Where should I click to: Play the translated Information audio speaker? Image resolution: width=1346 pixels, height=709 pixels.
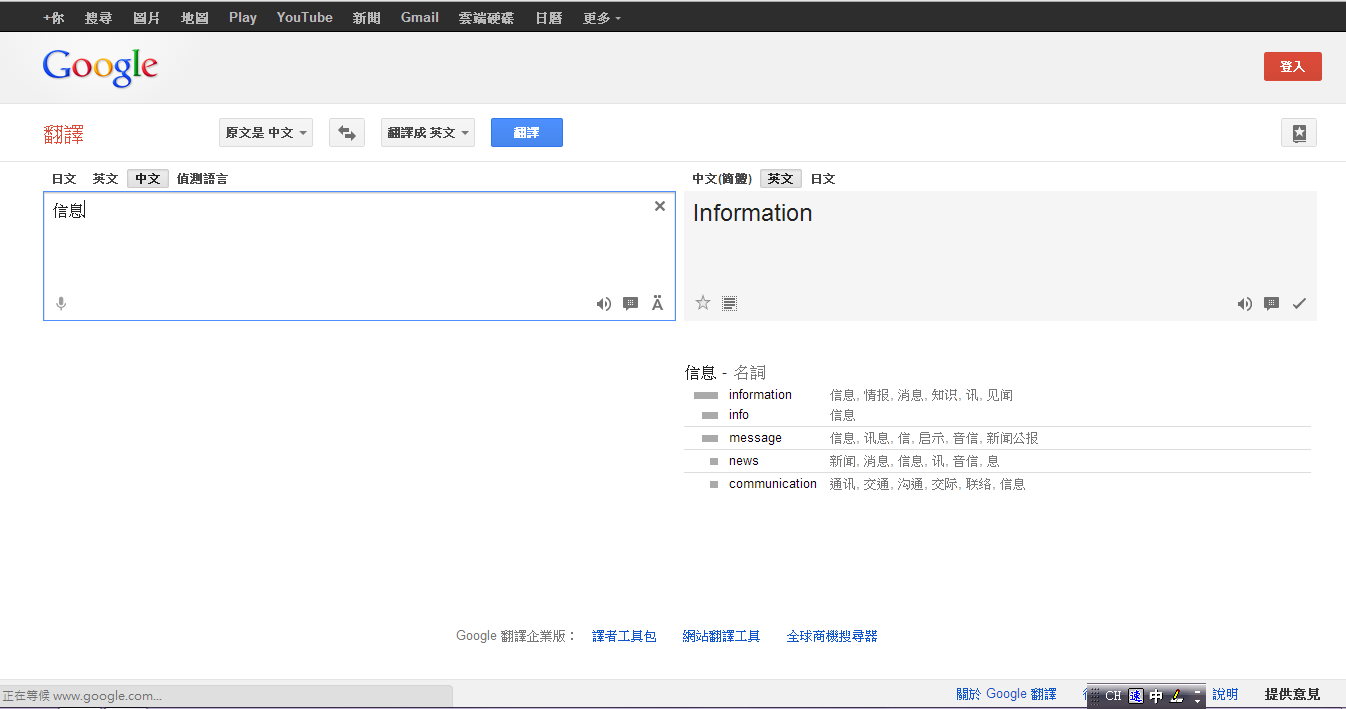[1245, 304]
